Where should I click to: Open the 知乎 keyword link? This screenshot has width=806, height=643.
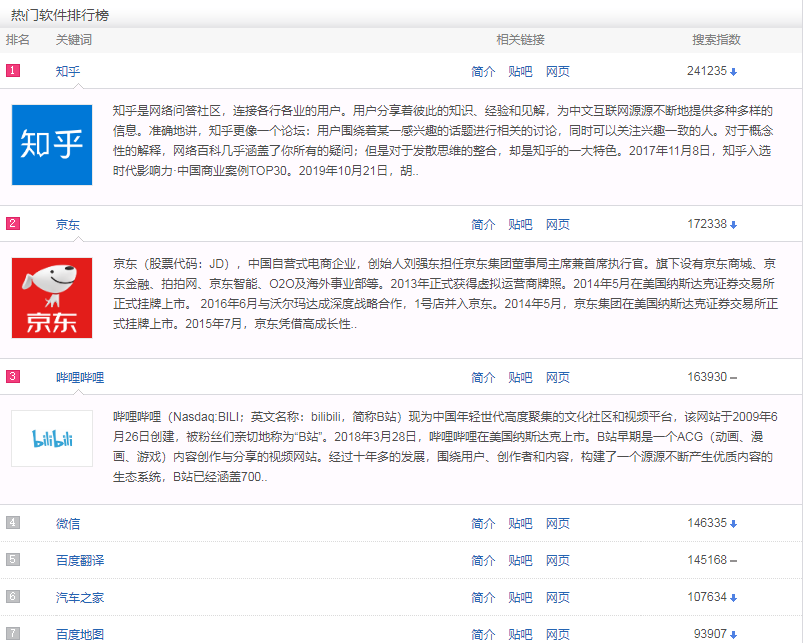(68, 71)
